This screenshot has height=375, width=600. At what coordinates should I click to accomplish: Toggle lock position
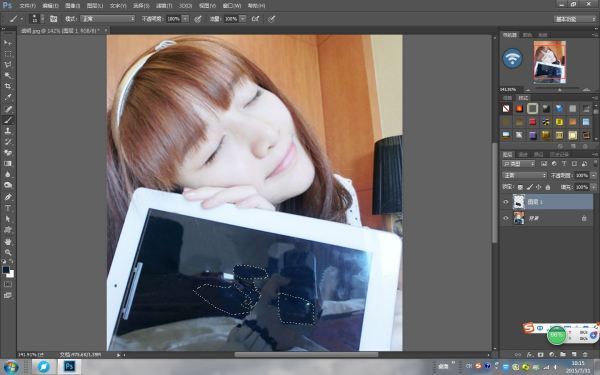pyautogui.click(x=539, y=187)
